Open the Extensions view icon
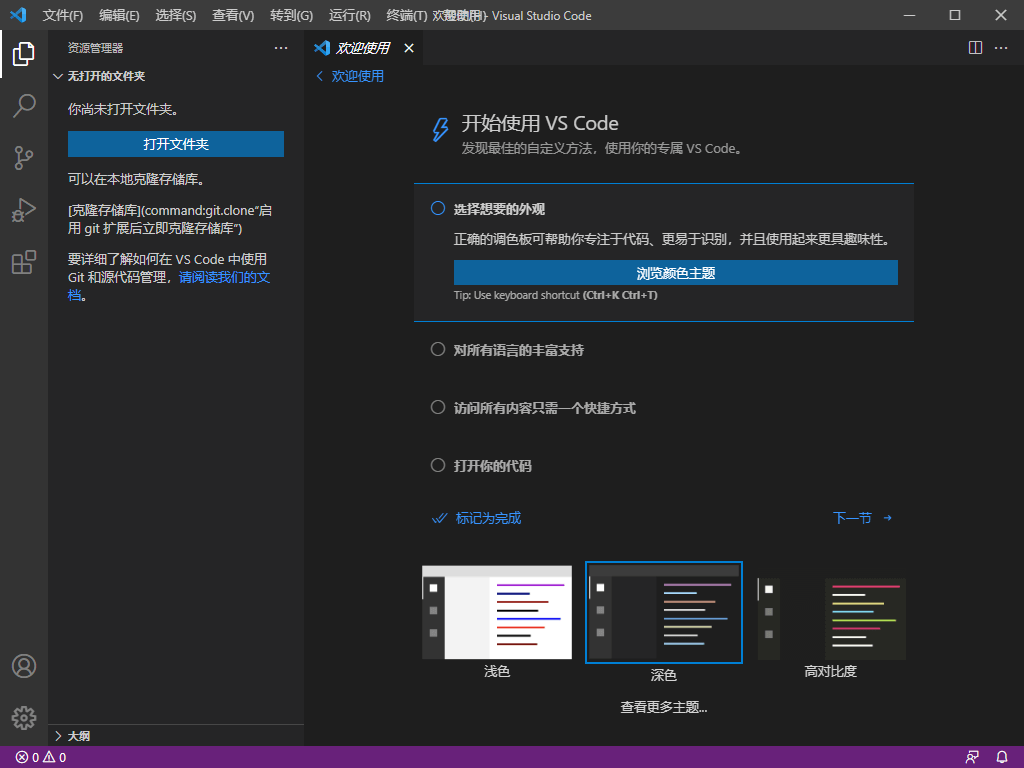The height and width of the screenshot is (768, 1024). [x=24, y=262]
